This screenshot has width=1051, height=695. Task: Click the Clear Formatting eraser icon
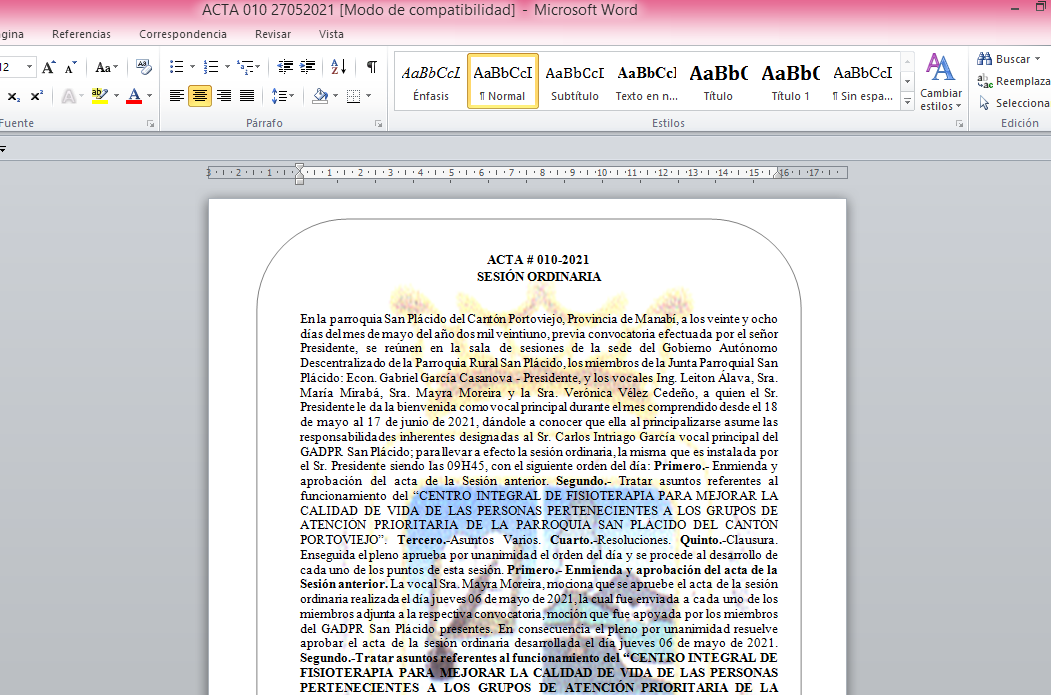click(x=143, y=68)
